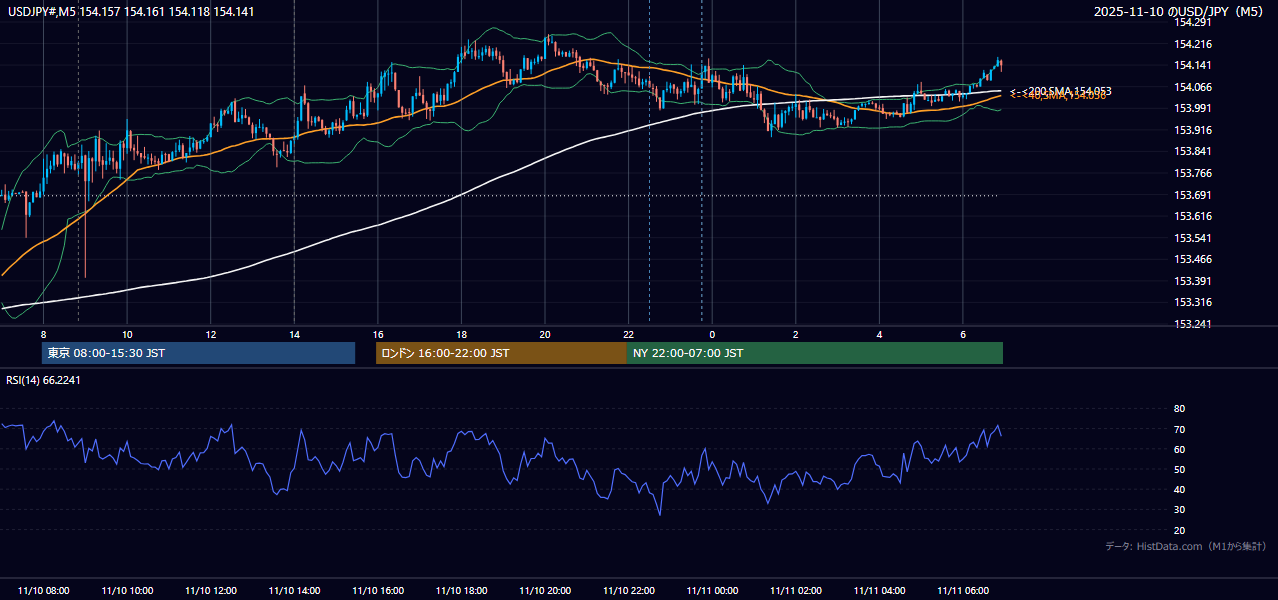Click 153.916 on the price axis
The image size is (1278, 600).
pyautogui.click(x=1194, y=130)
